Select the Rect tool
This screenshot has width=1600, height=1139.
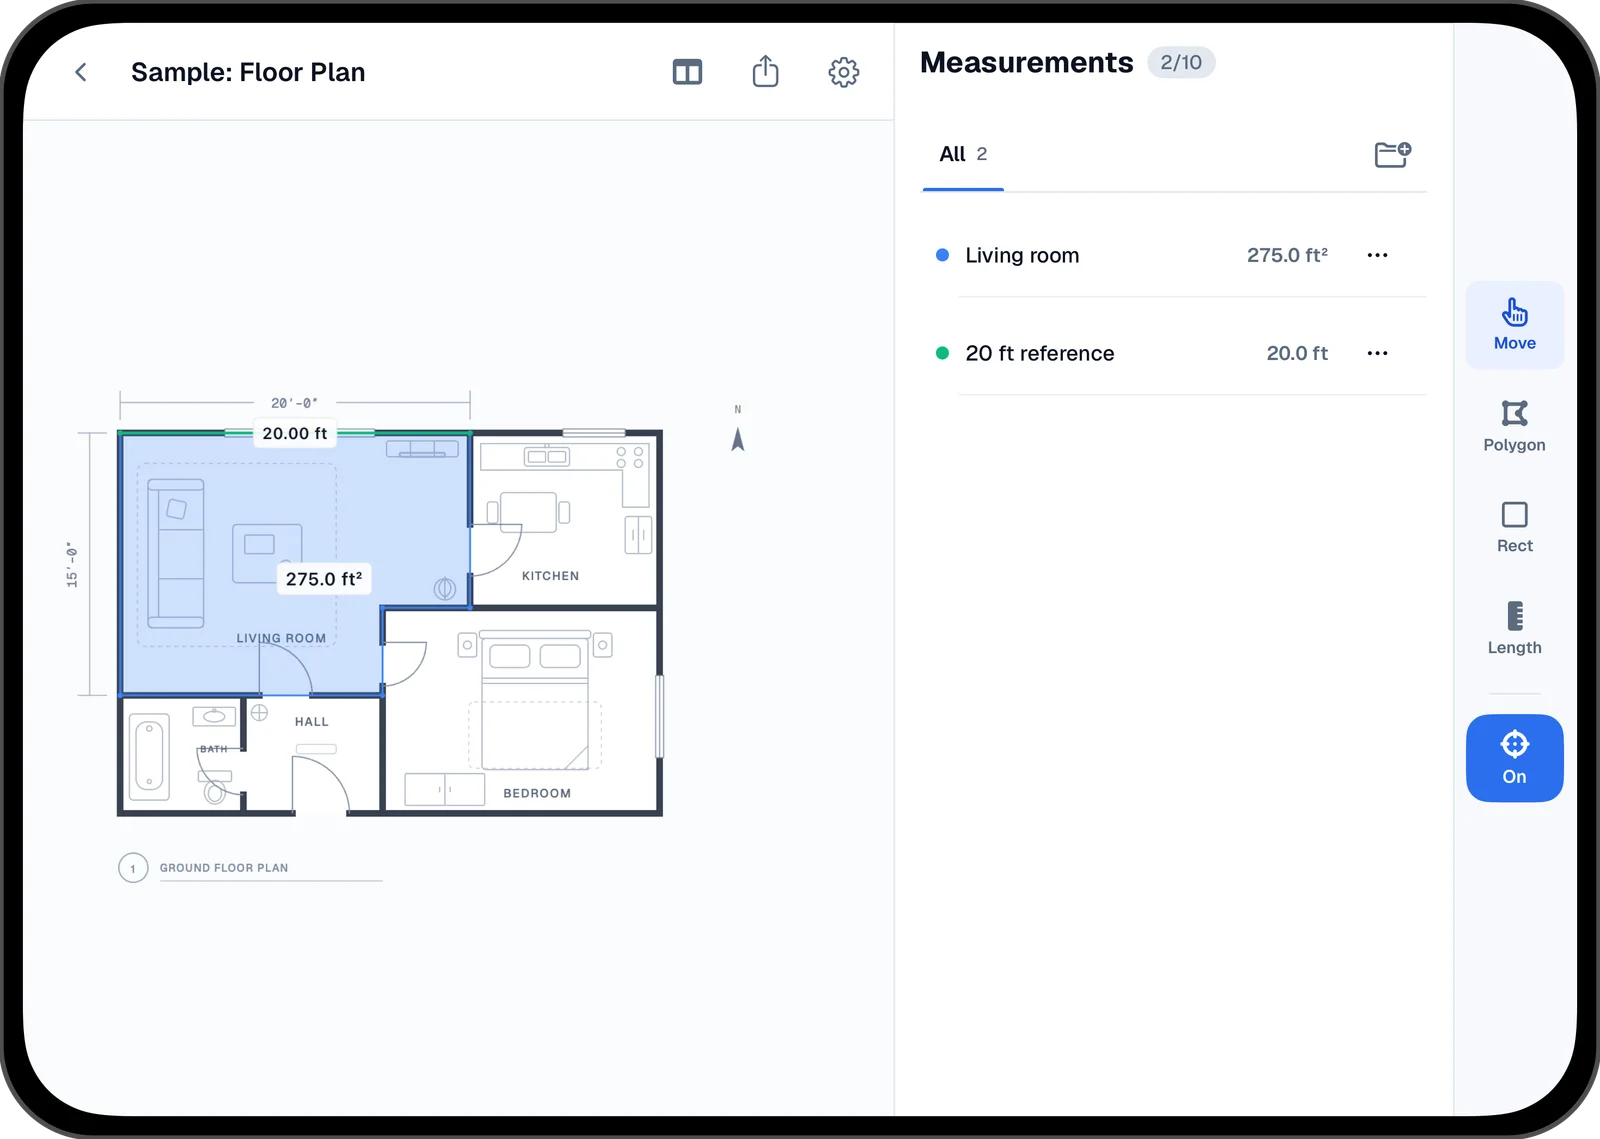[1514, 528]
